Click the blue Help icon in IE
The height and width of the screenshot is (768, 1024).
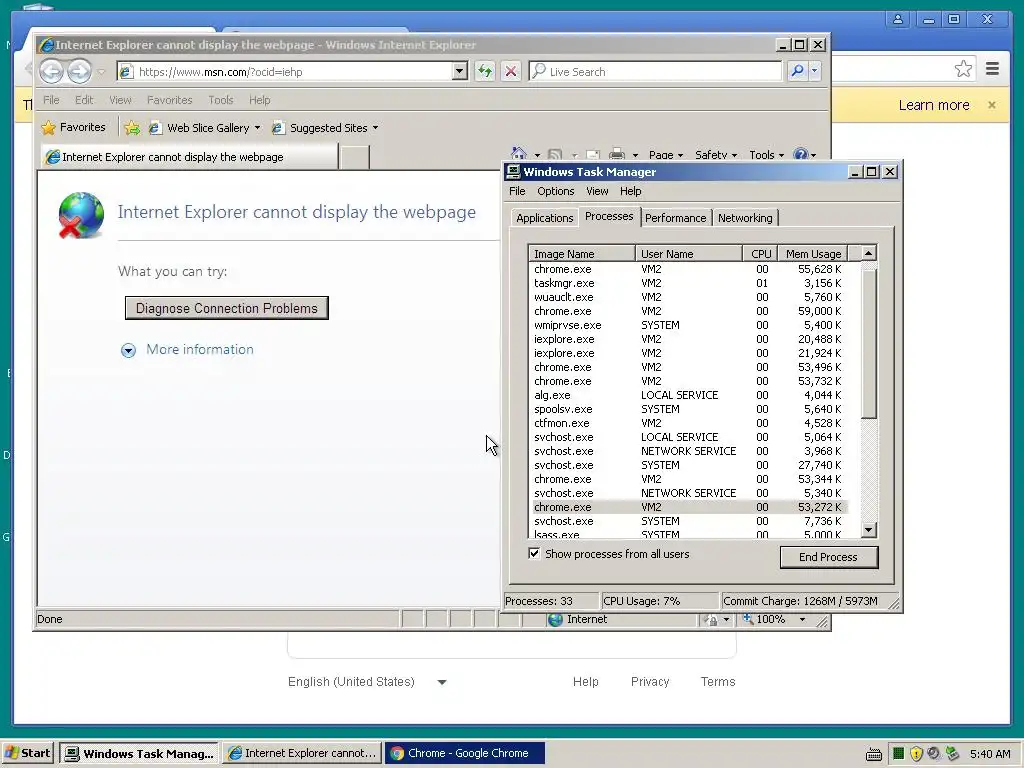(x=801, y=155)
